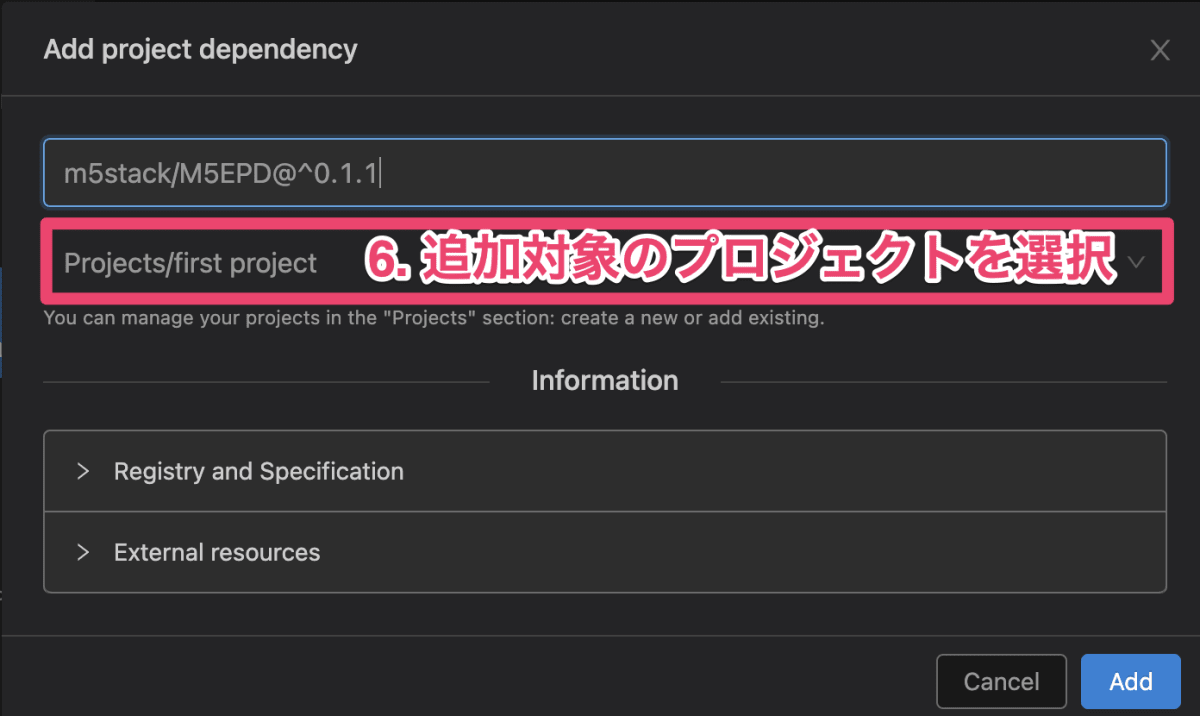Image resolution: width=1200 pixels, height=716 pixels.
Task: Click the Add project dependency title
Action: point(200,49)
